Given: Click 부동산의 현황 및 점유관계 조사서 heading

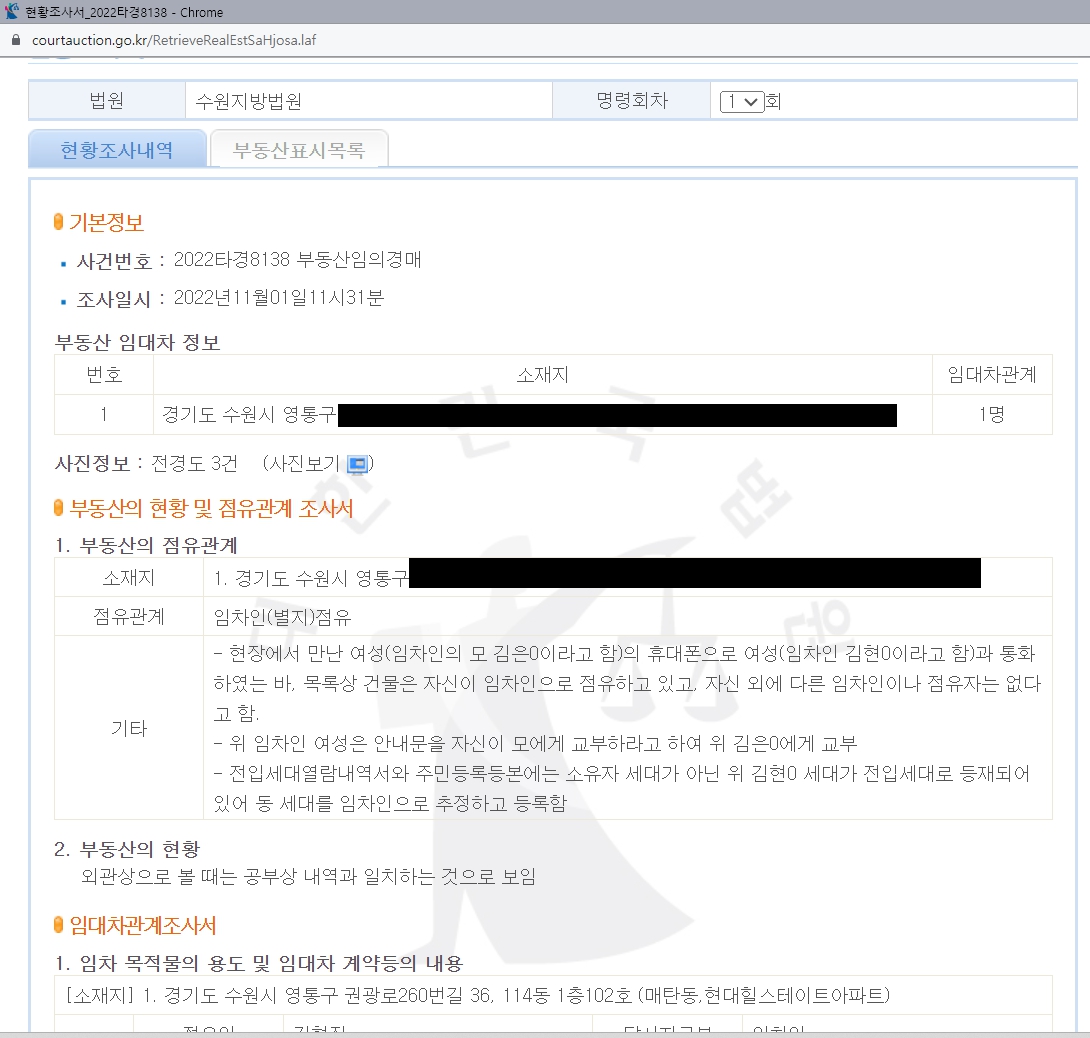Looking at the screenshot, I should click(211, 508).
